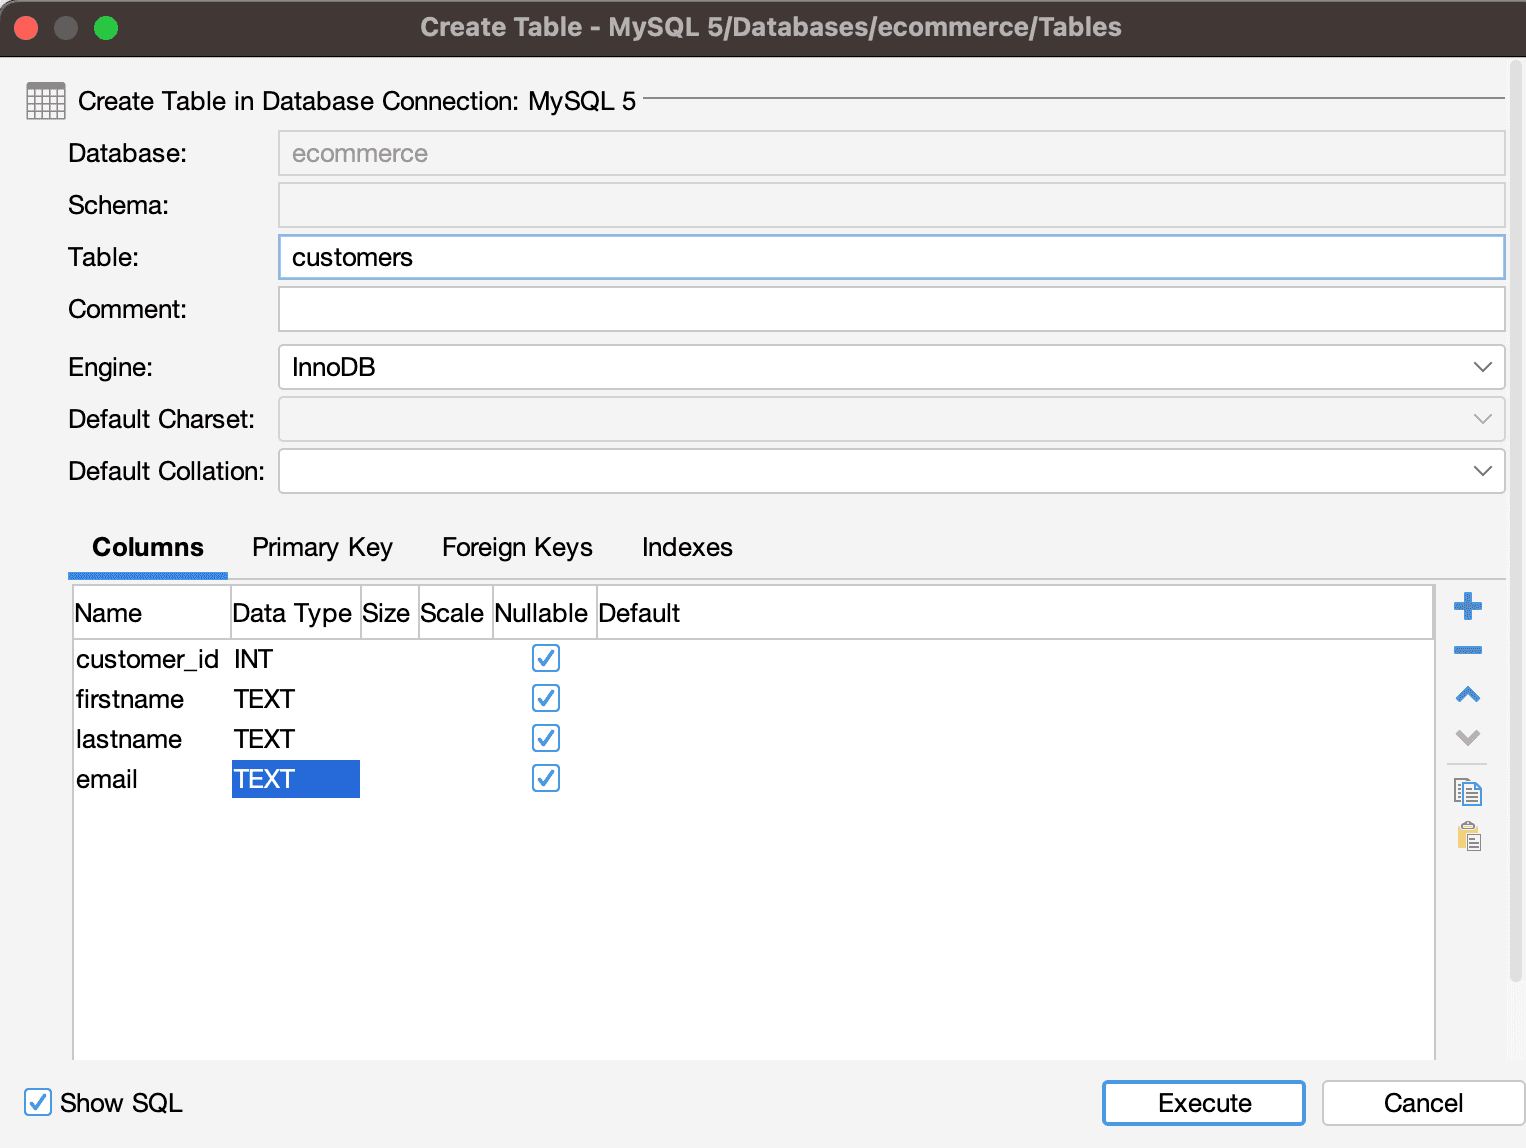Viewport: 1526px width, 1148px height.
Task: Click the table grid icon near the dialog header
Action: point(44,101)
